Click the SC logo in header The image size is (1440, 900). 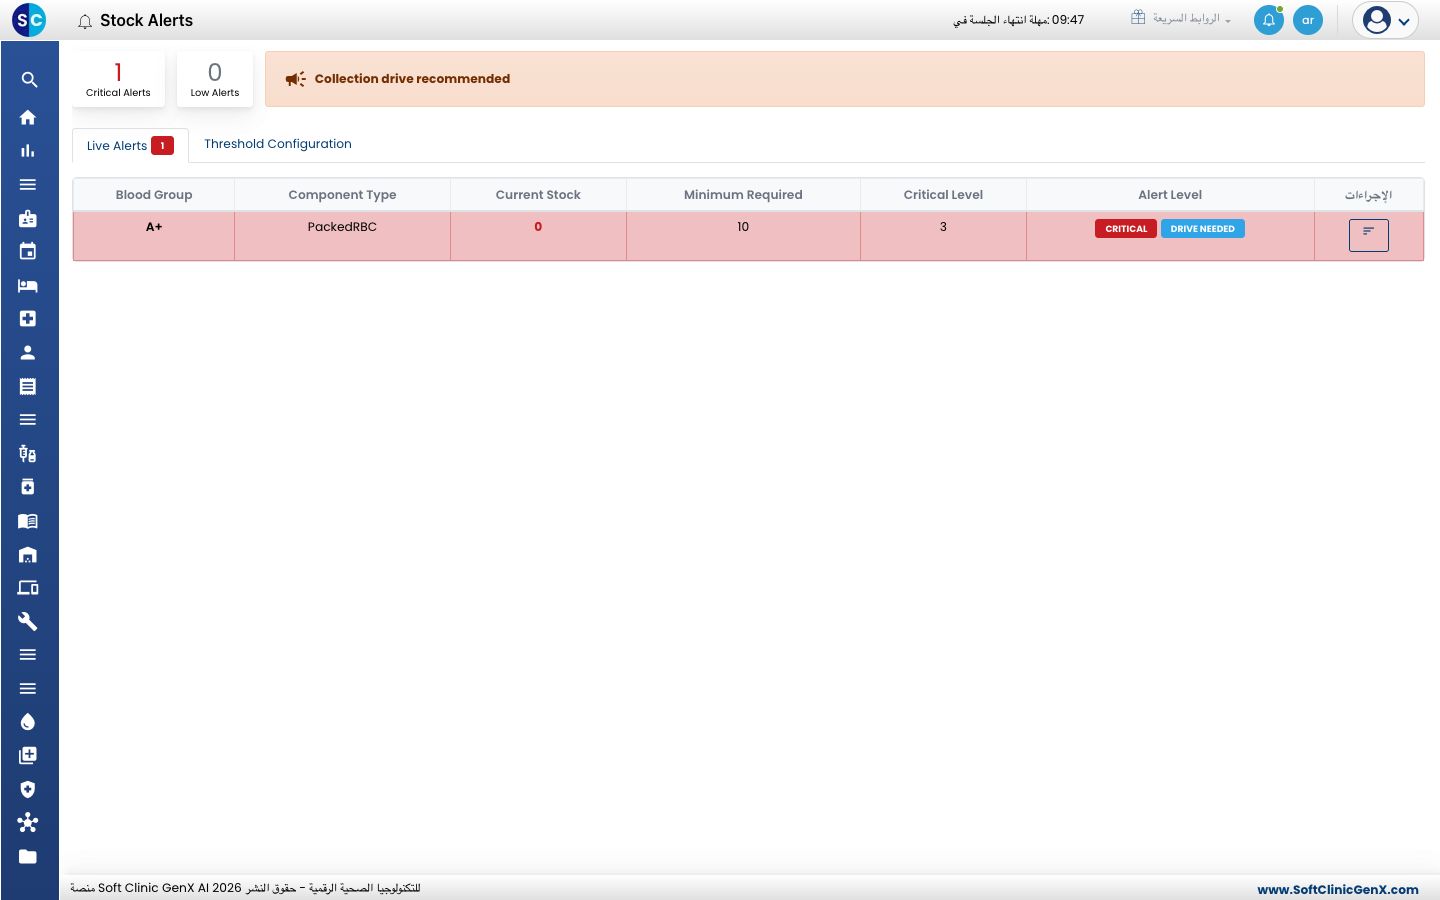[29, 20]
